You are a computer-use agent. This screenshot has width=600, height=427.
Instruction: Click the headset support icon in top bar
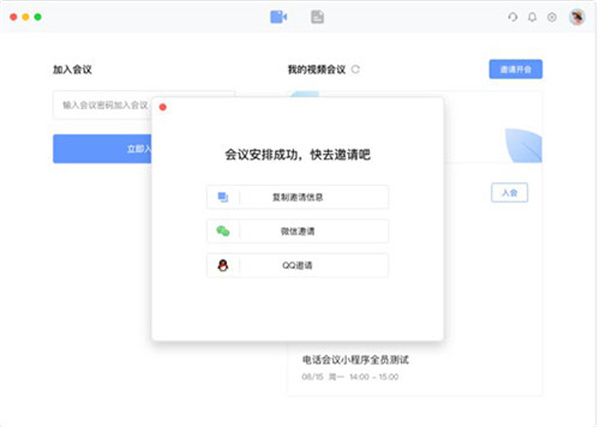[x=513, y=17]
